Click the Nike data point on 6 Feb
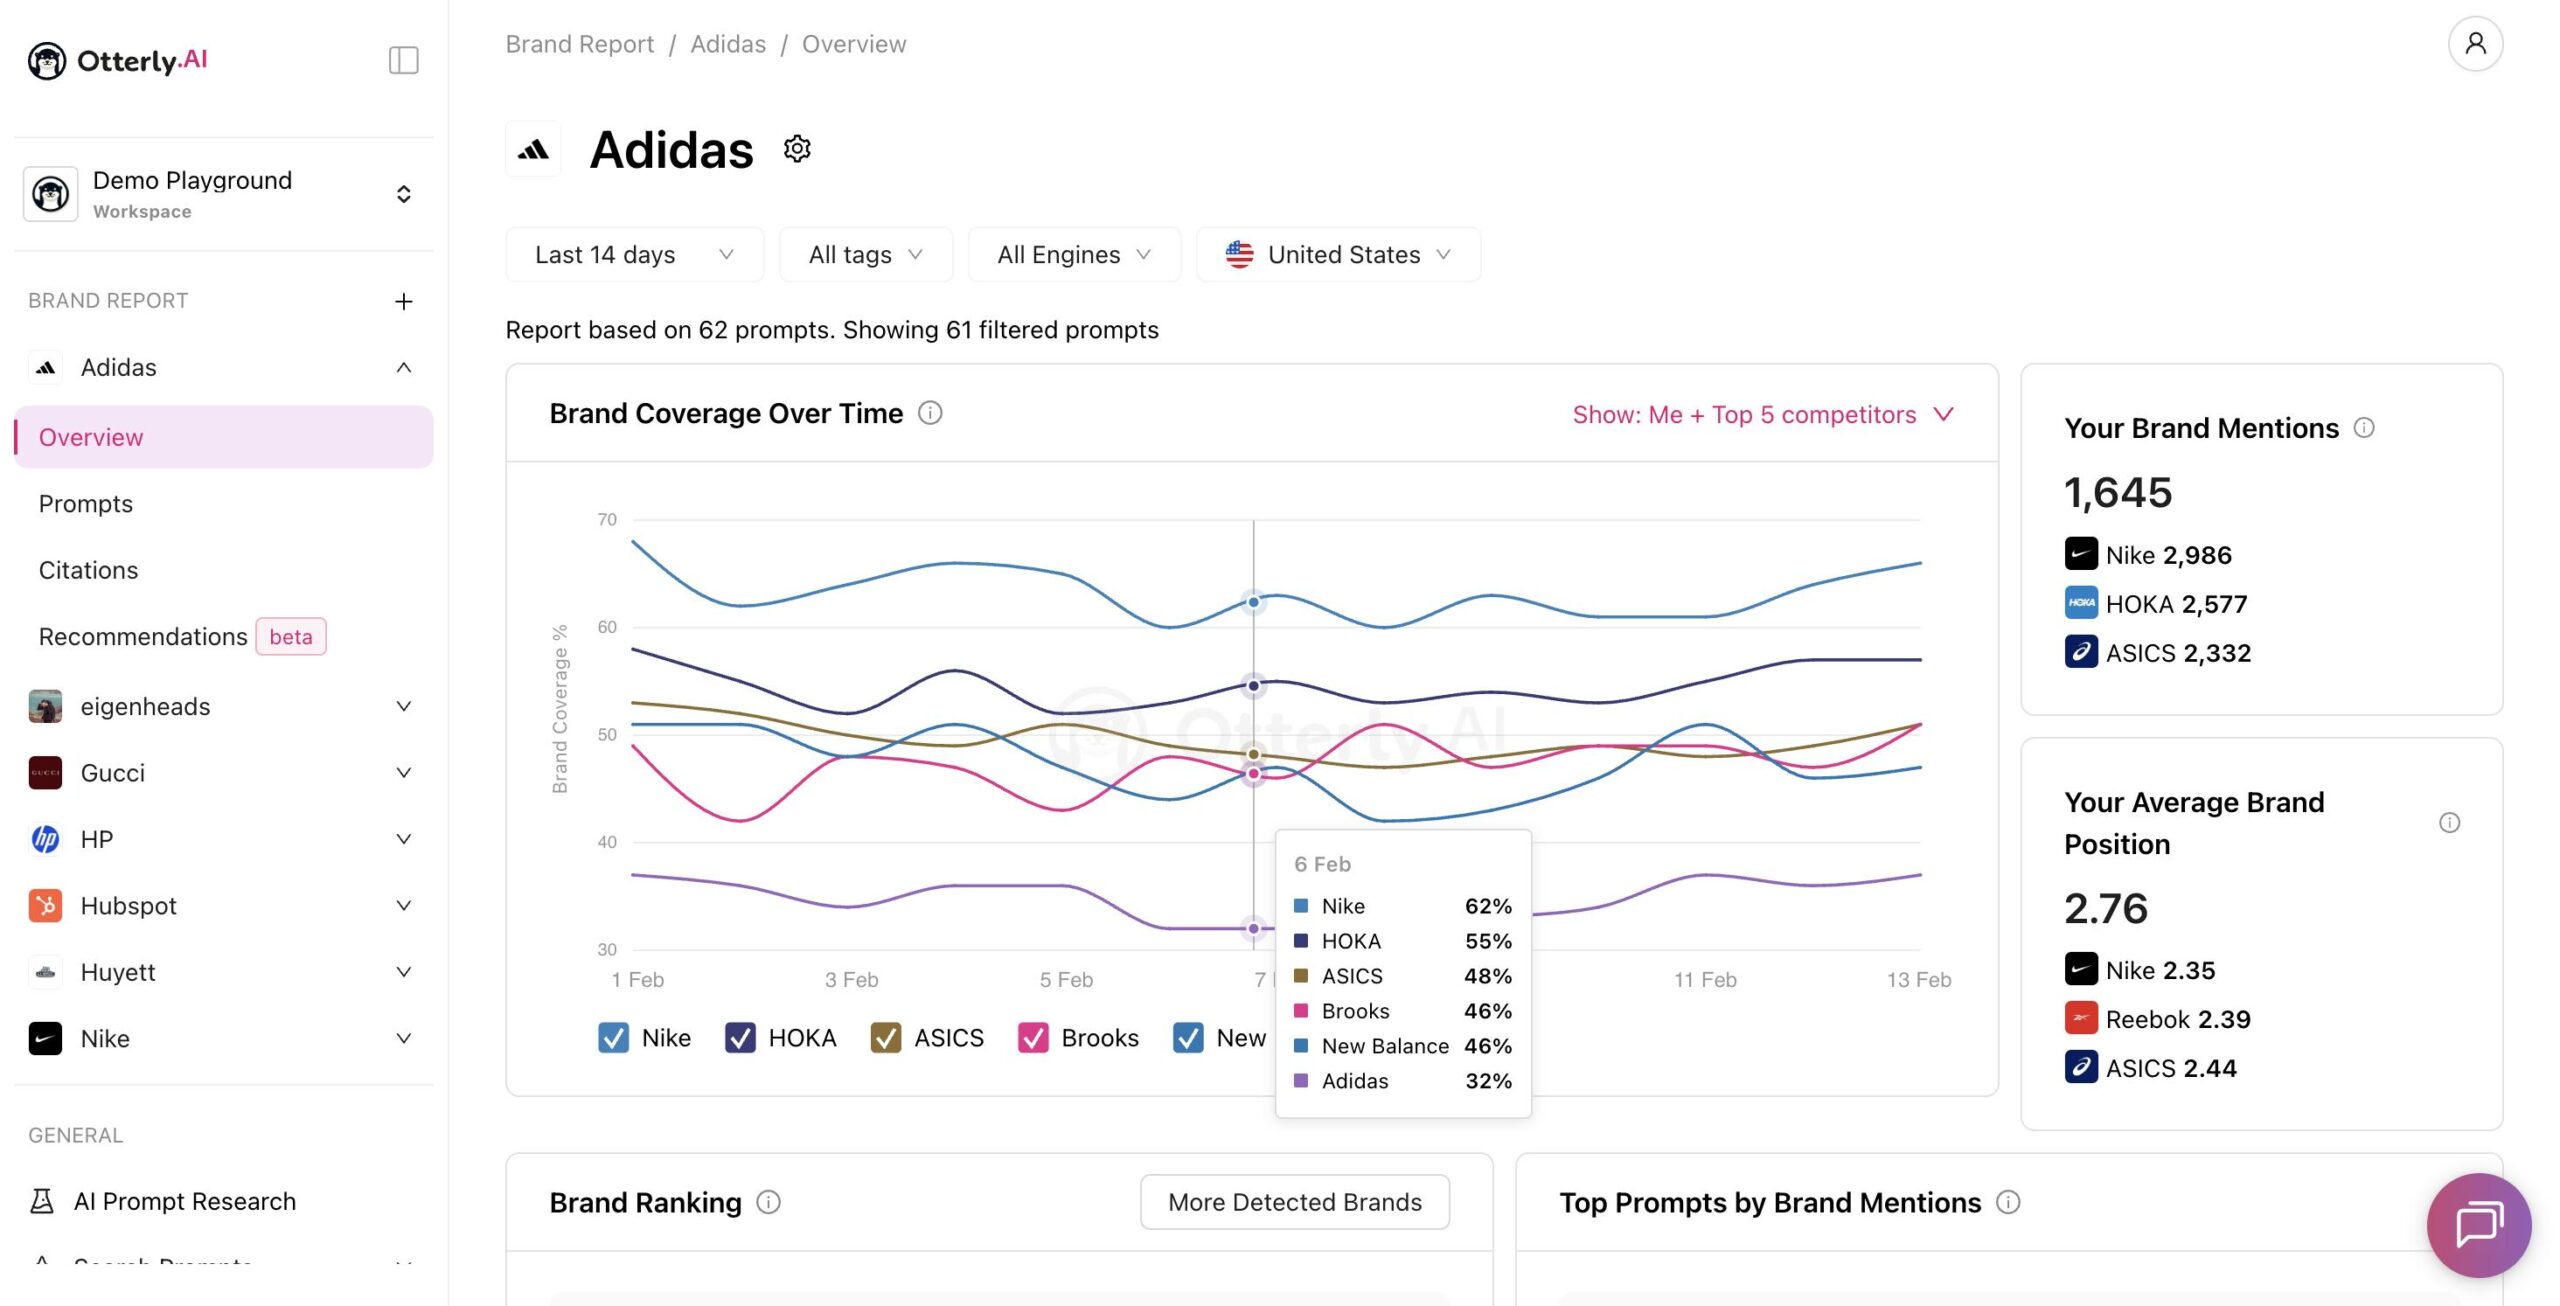This screenshot has width=2560, height=1306. (x=1253, y=602)
